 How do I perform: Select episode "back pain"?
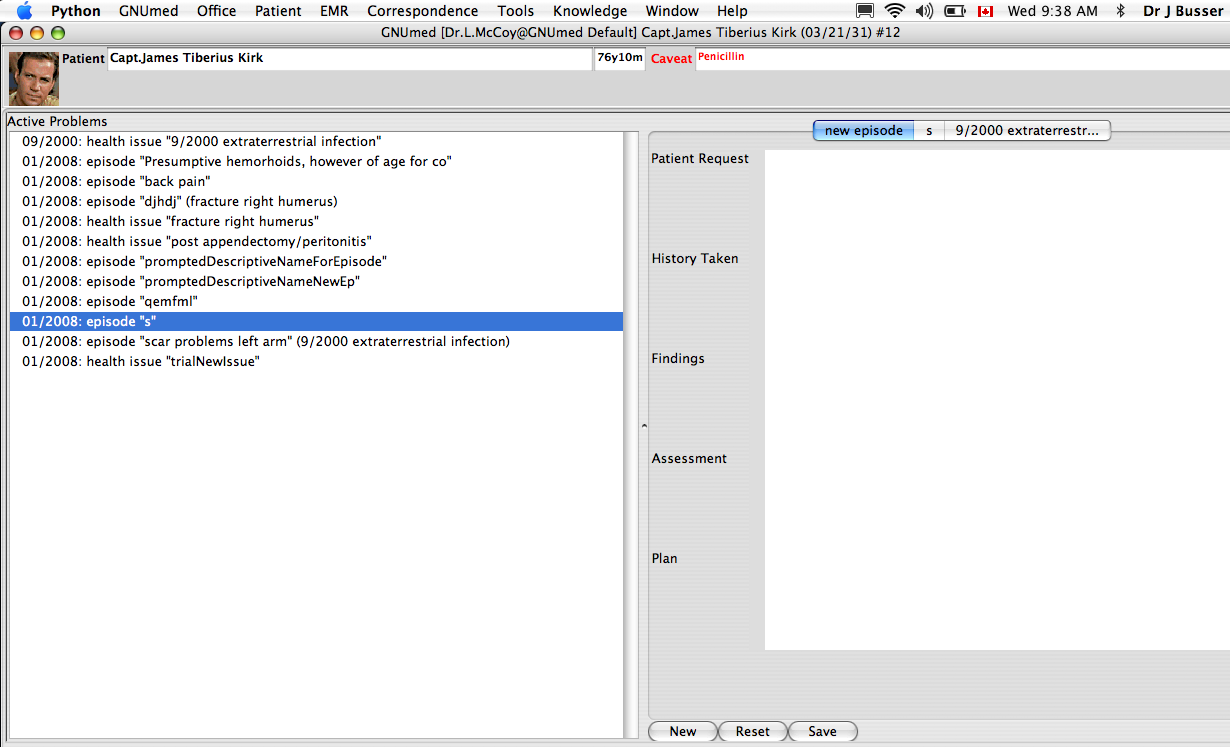pyautogui.click(x=316, y=182)
